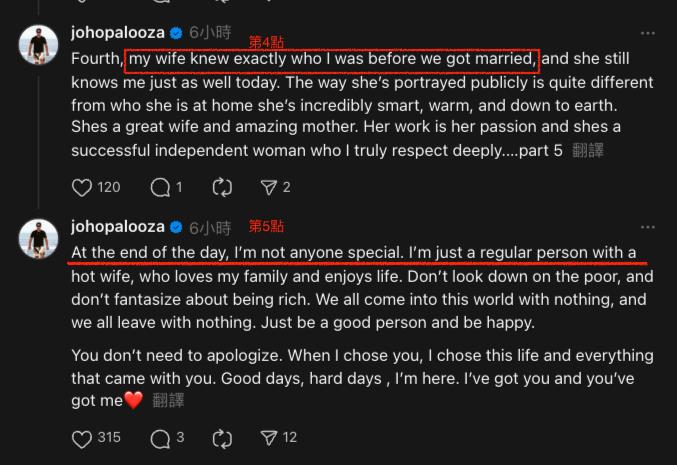Like the first post with 120 likes

pyautogui.click(x=83, y=187)
